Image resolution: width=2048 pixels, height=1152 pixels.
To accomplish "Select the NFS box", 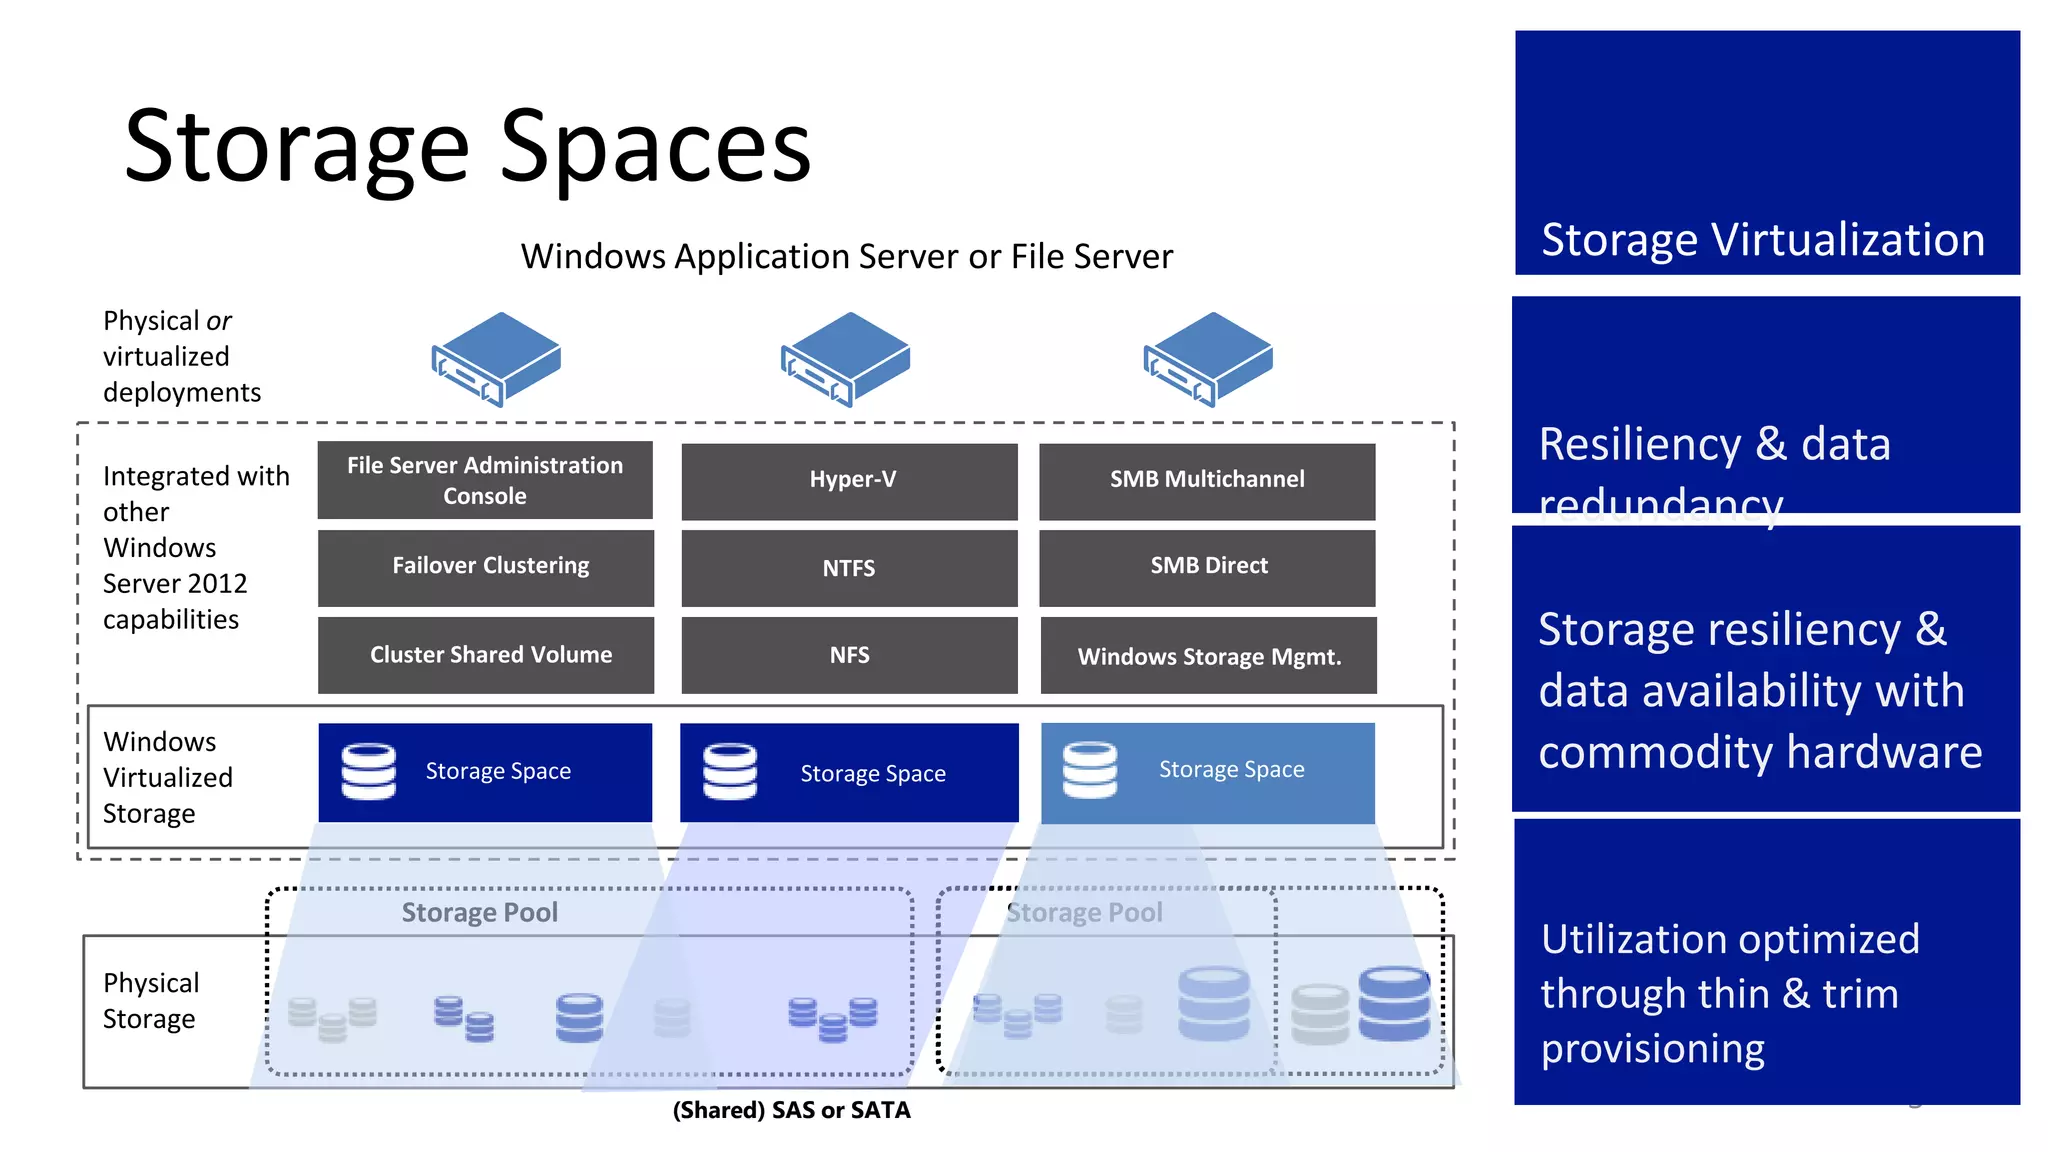I will (x=850, y=655).
